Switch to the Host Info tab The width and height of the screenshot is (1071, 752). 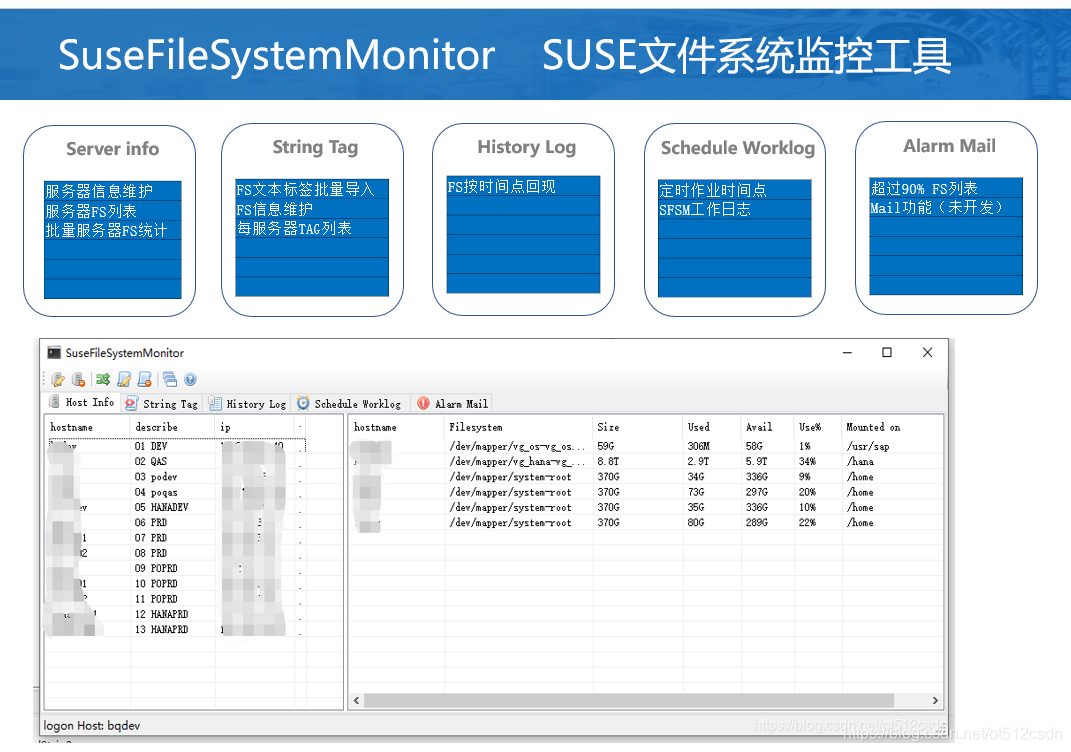(82, 402)
